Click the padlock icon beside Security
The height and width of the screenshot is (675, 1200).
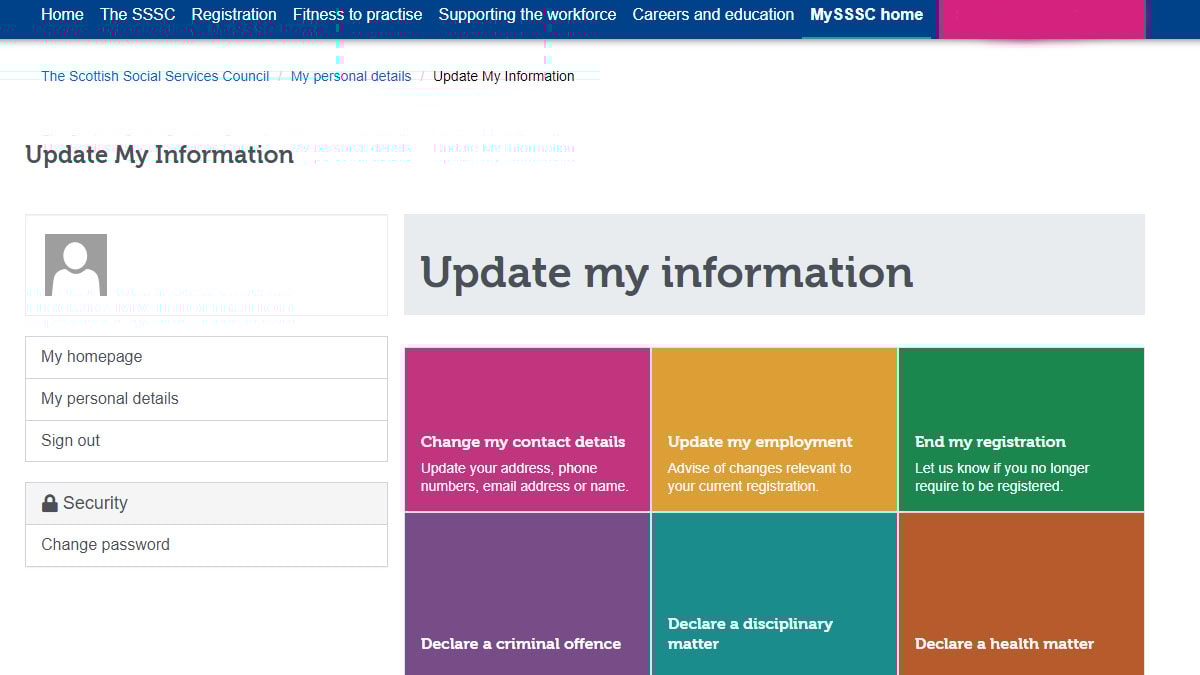click(x=50, y=503)
